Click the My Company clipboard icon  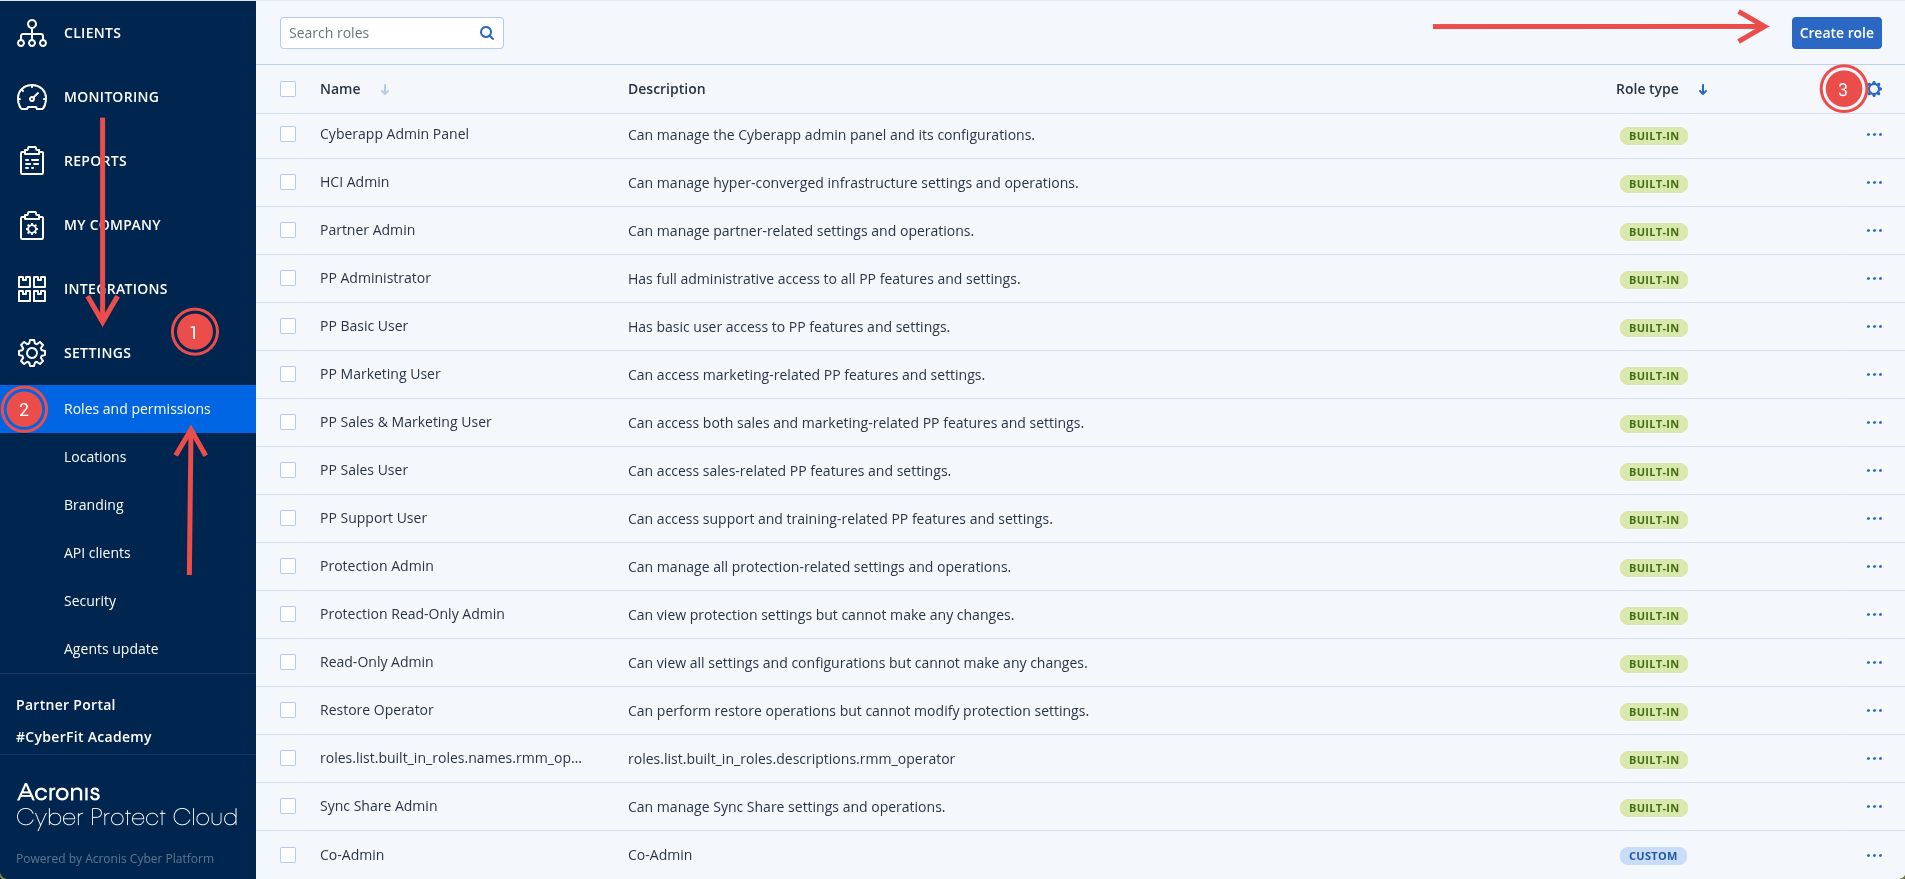(x=32, y=224)
